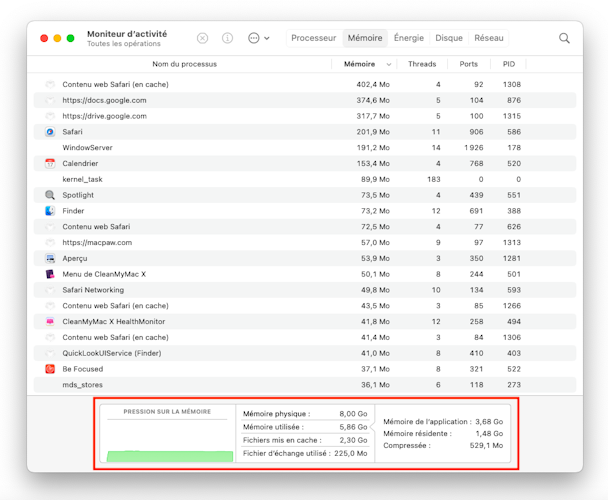This screenshot has width=608, height=500.
Task: Sort by the Mémoire column header
Action: pos(359,64)
